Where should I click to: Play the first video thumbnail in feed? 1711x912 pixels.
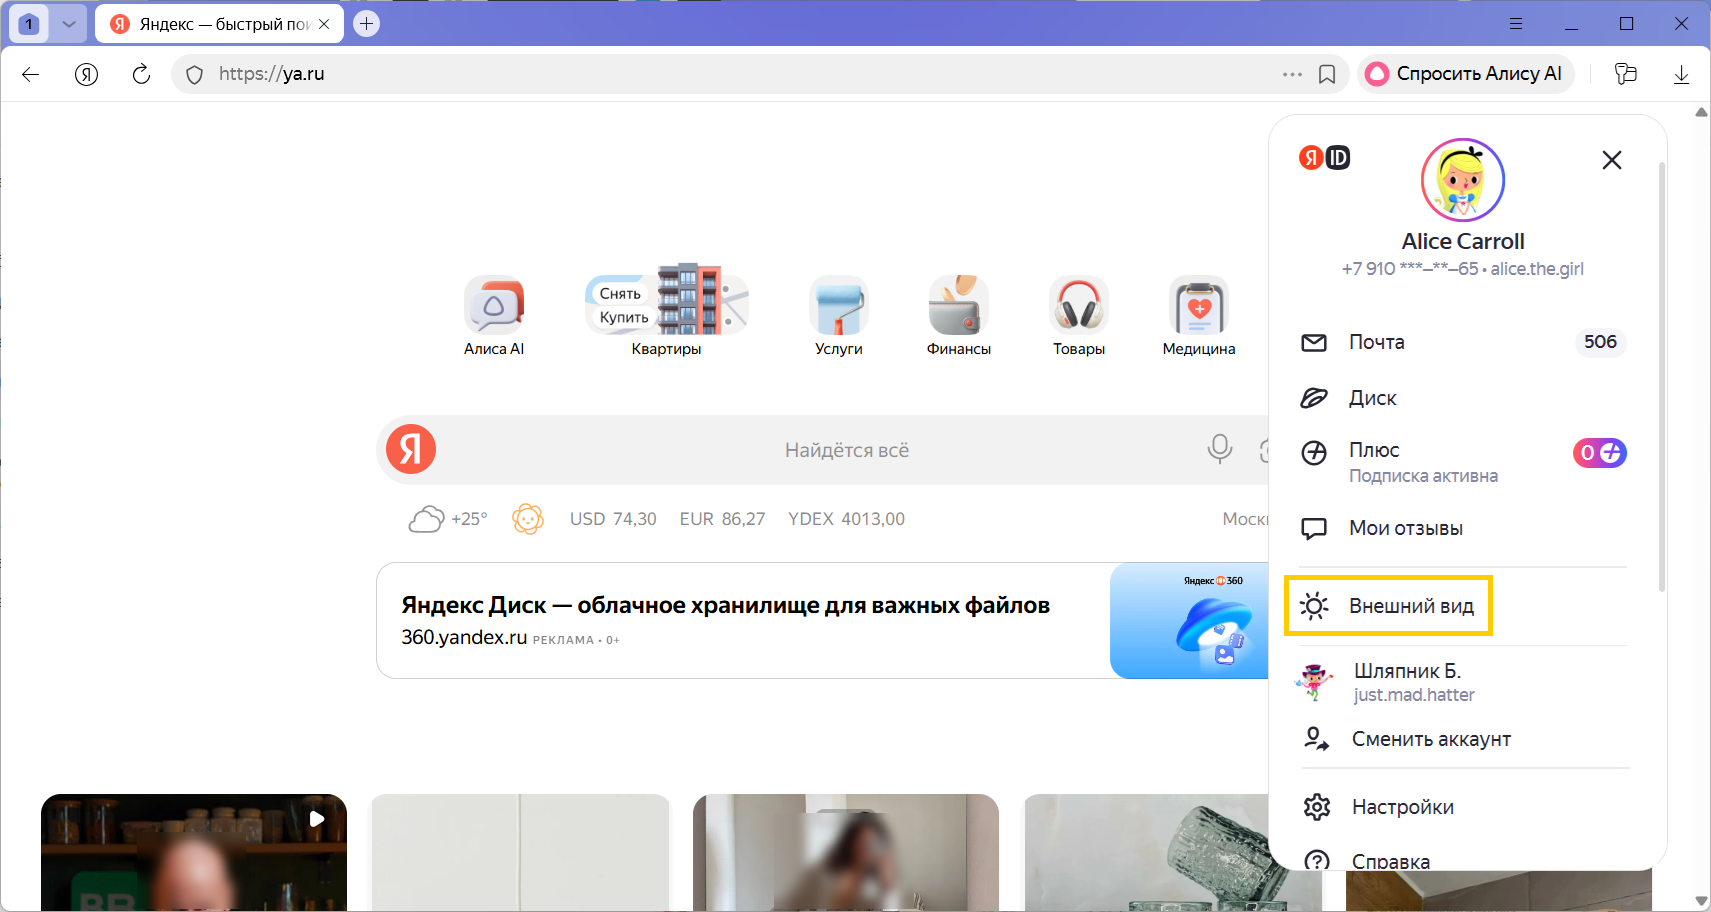tap(194, 852)
